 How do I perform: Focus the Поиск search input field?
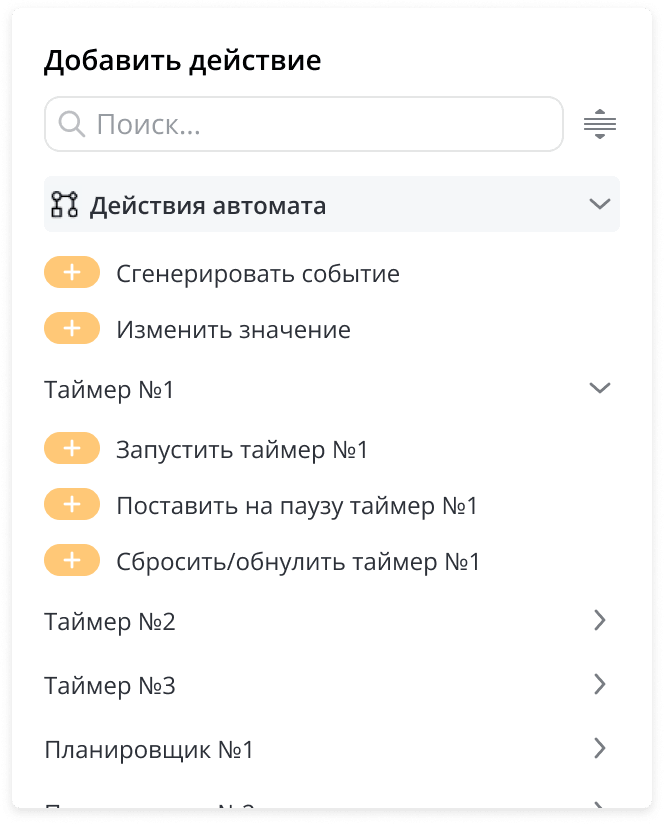[304, 124]
